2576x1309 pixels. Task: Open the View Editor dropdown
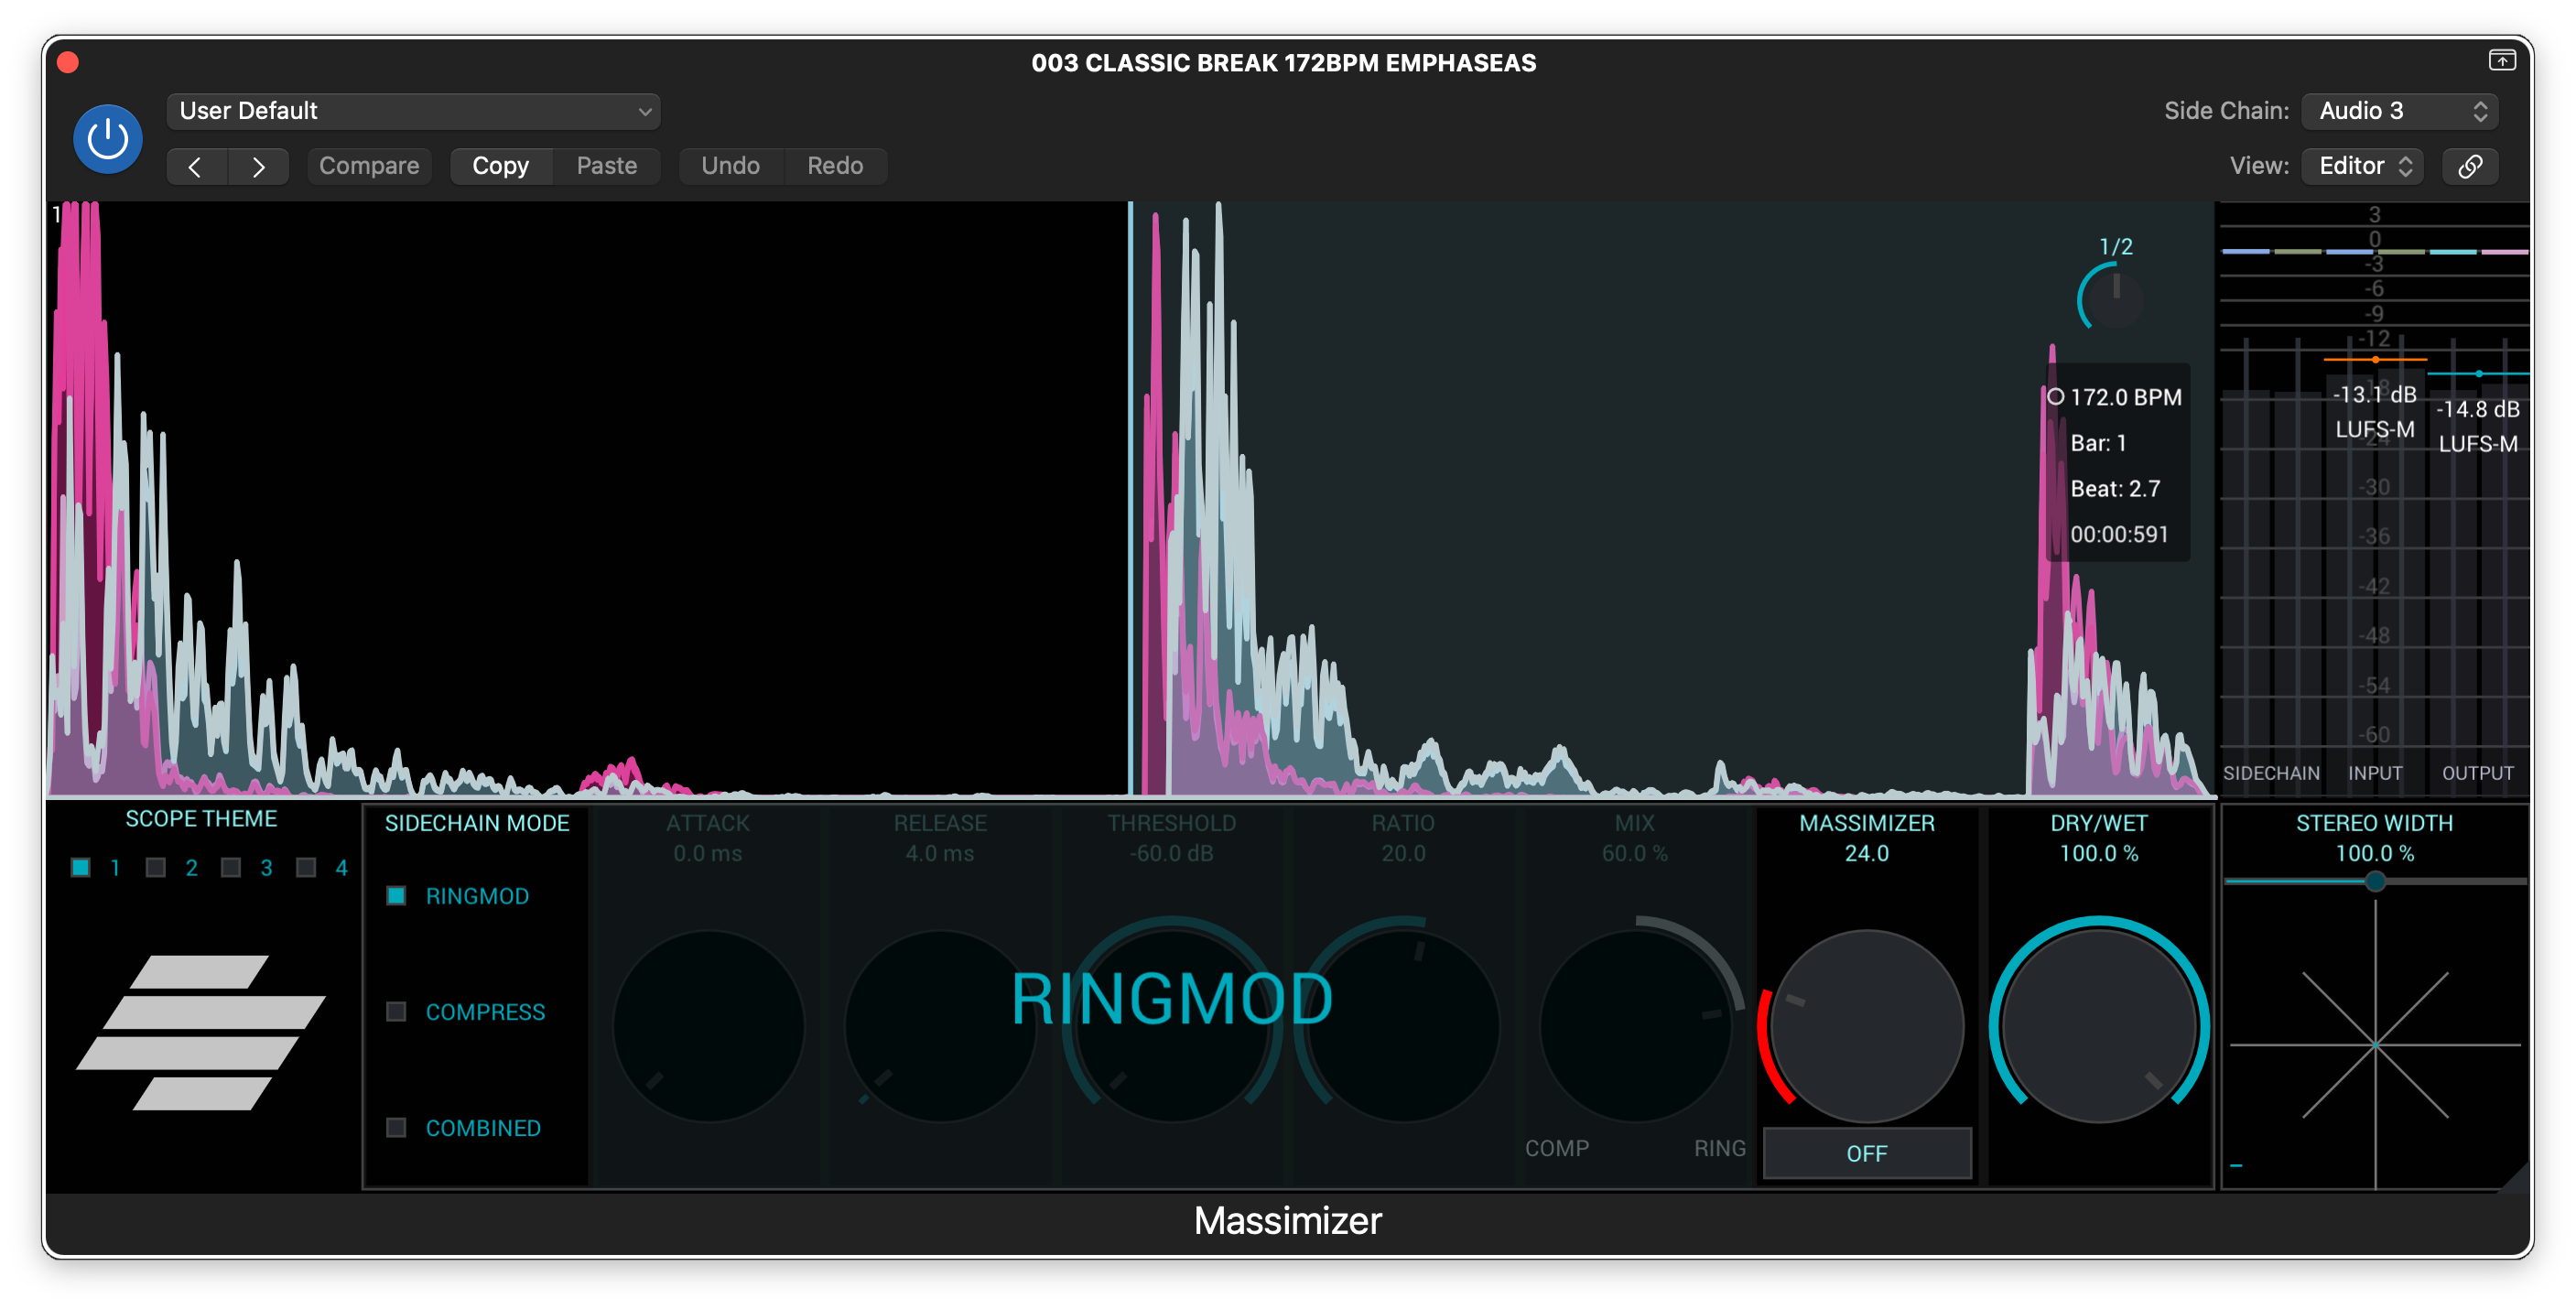click(2363, 166)
